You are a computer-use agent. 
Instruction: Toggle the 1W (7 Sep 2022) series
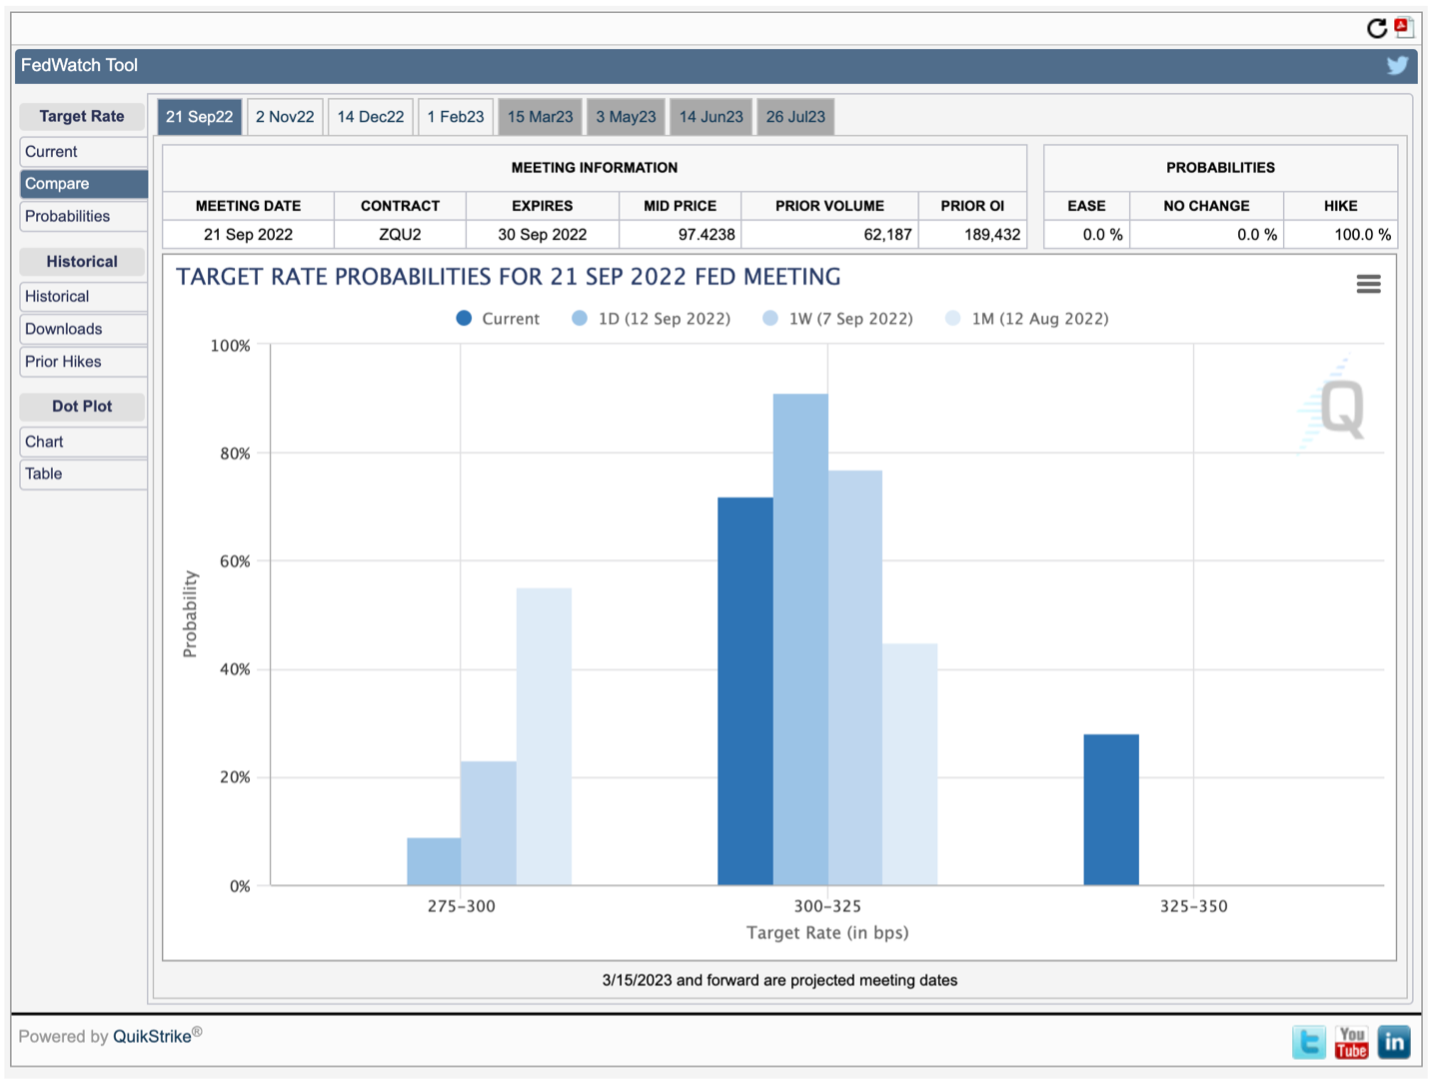click(x=837, y=318)
